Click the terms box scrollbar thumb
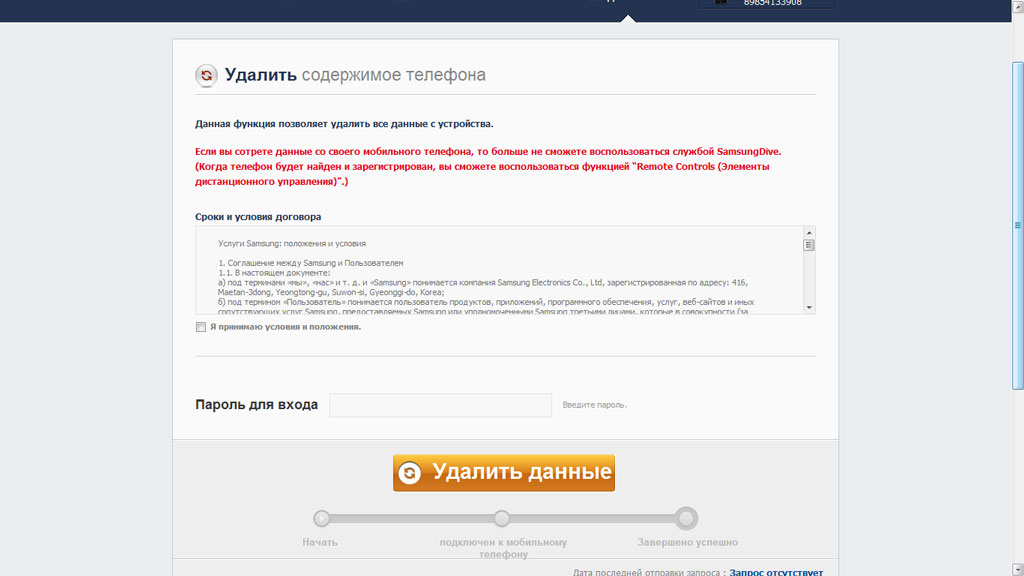 click(x=809, y=246)
